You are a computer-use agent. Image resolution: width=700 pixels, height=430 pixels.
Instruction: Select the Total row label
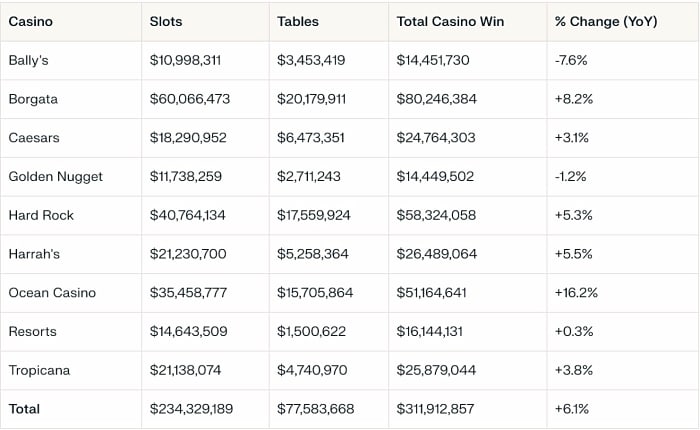pos(25,409)
